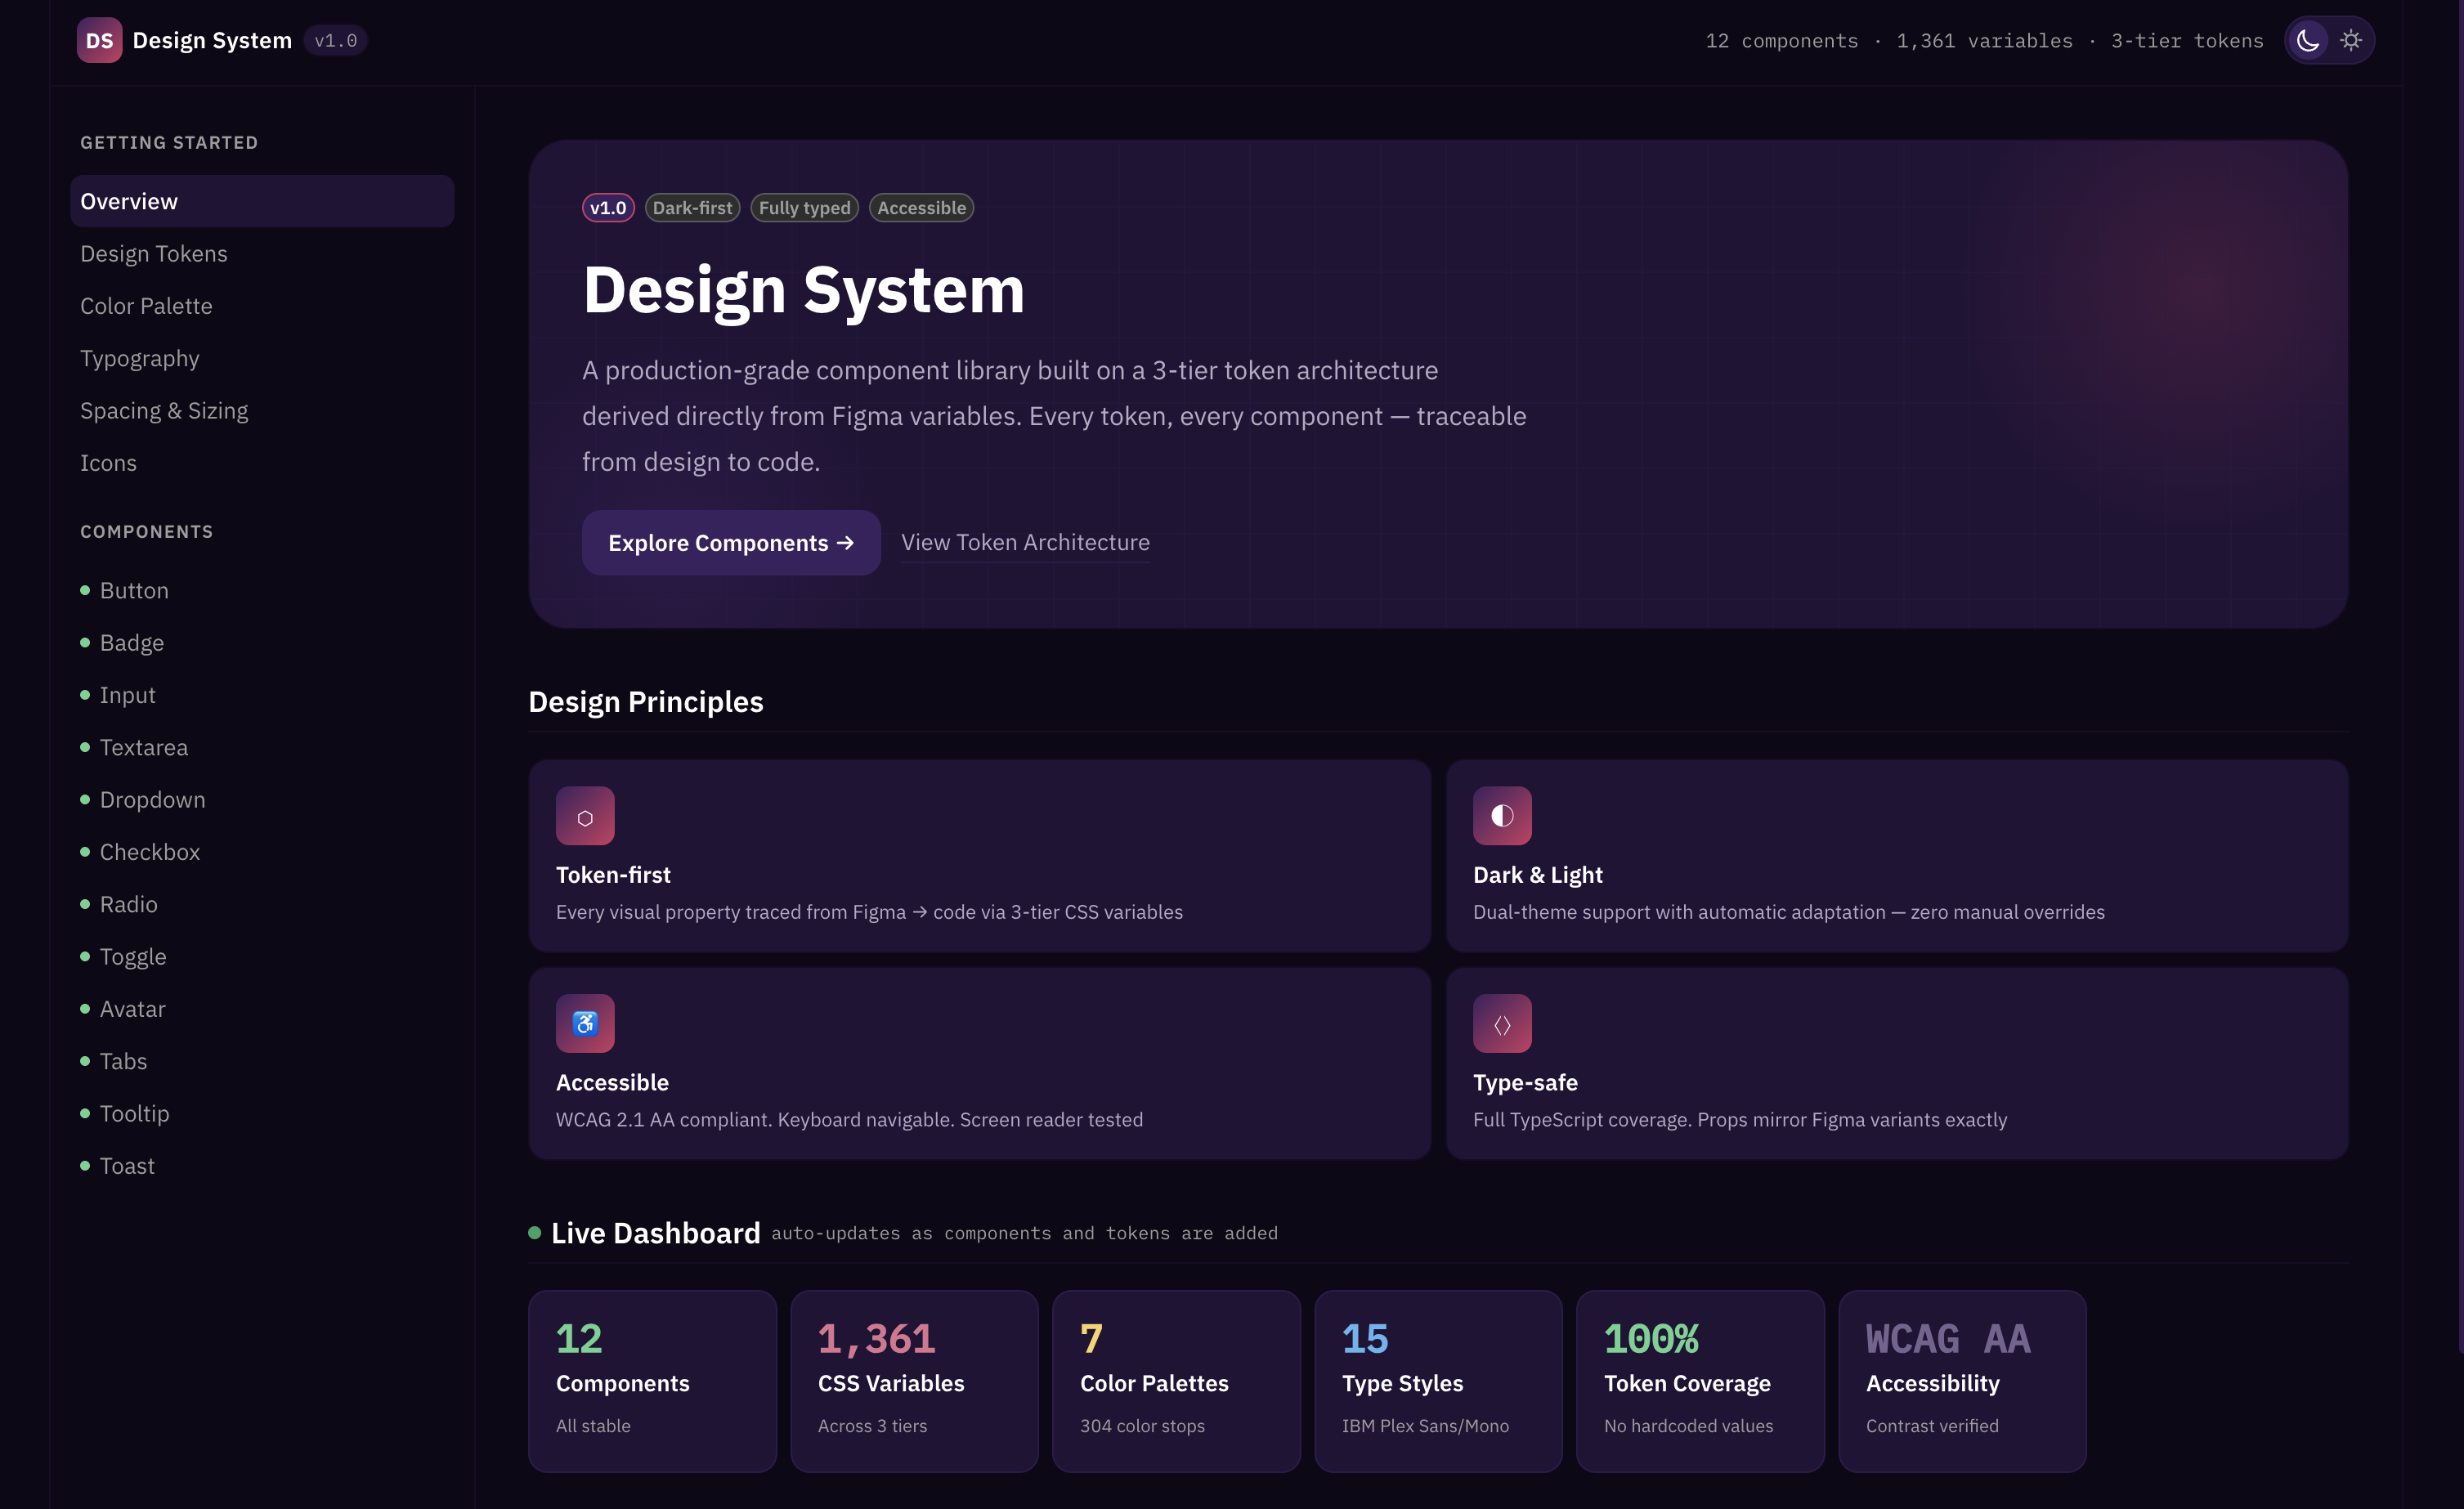The width and height of the screenshot is (2464, 1509).
Task: Select the Type-safe card title
Action: click(x=1525, y=1082)
